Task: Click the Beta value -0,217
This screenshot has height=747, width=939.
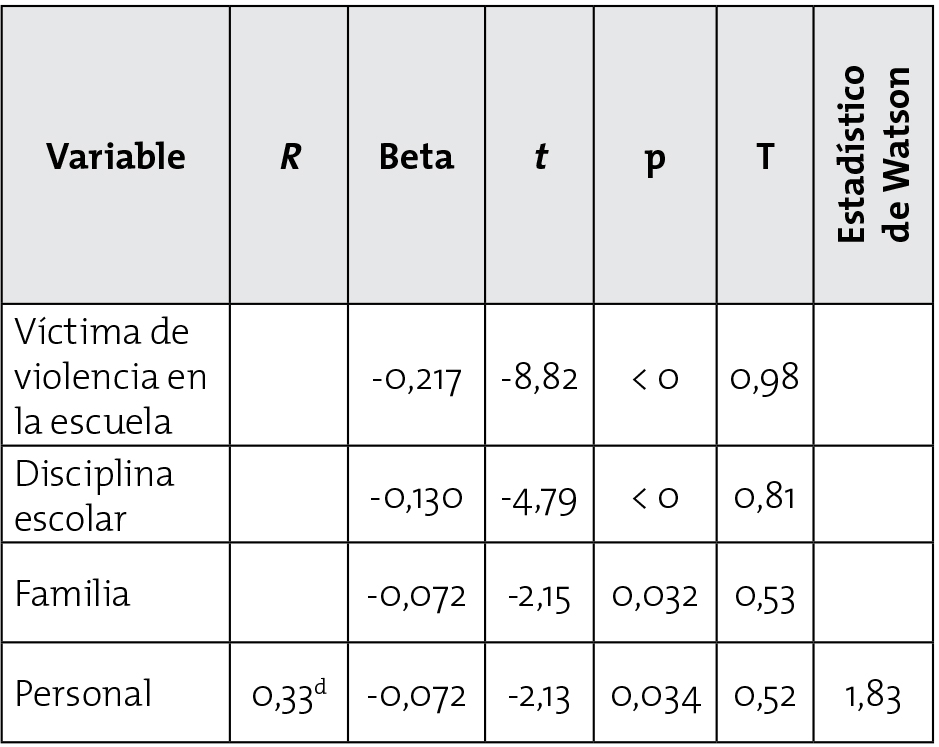Action: point(415,379)
